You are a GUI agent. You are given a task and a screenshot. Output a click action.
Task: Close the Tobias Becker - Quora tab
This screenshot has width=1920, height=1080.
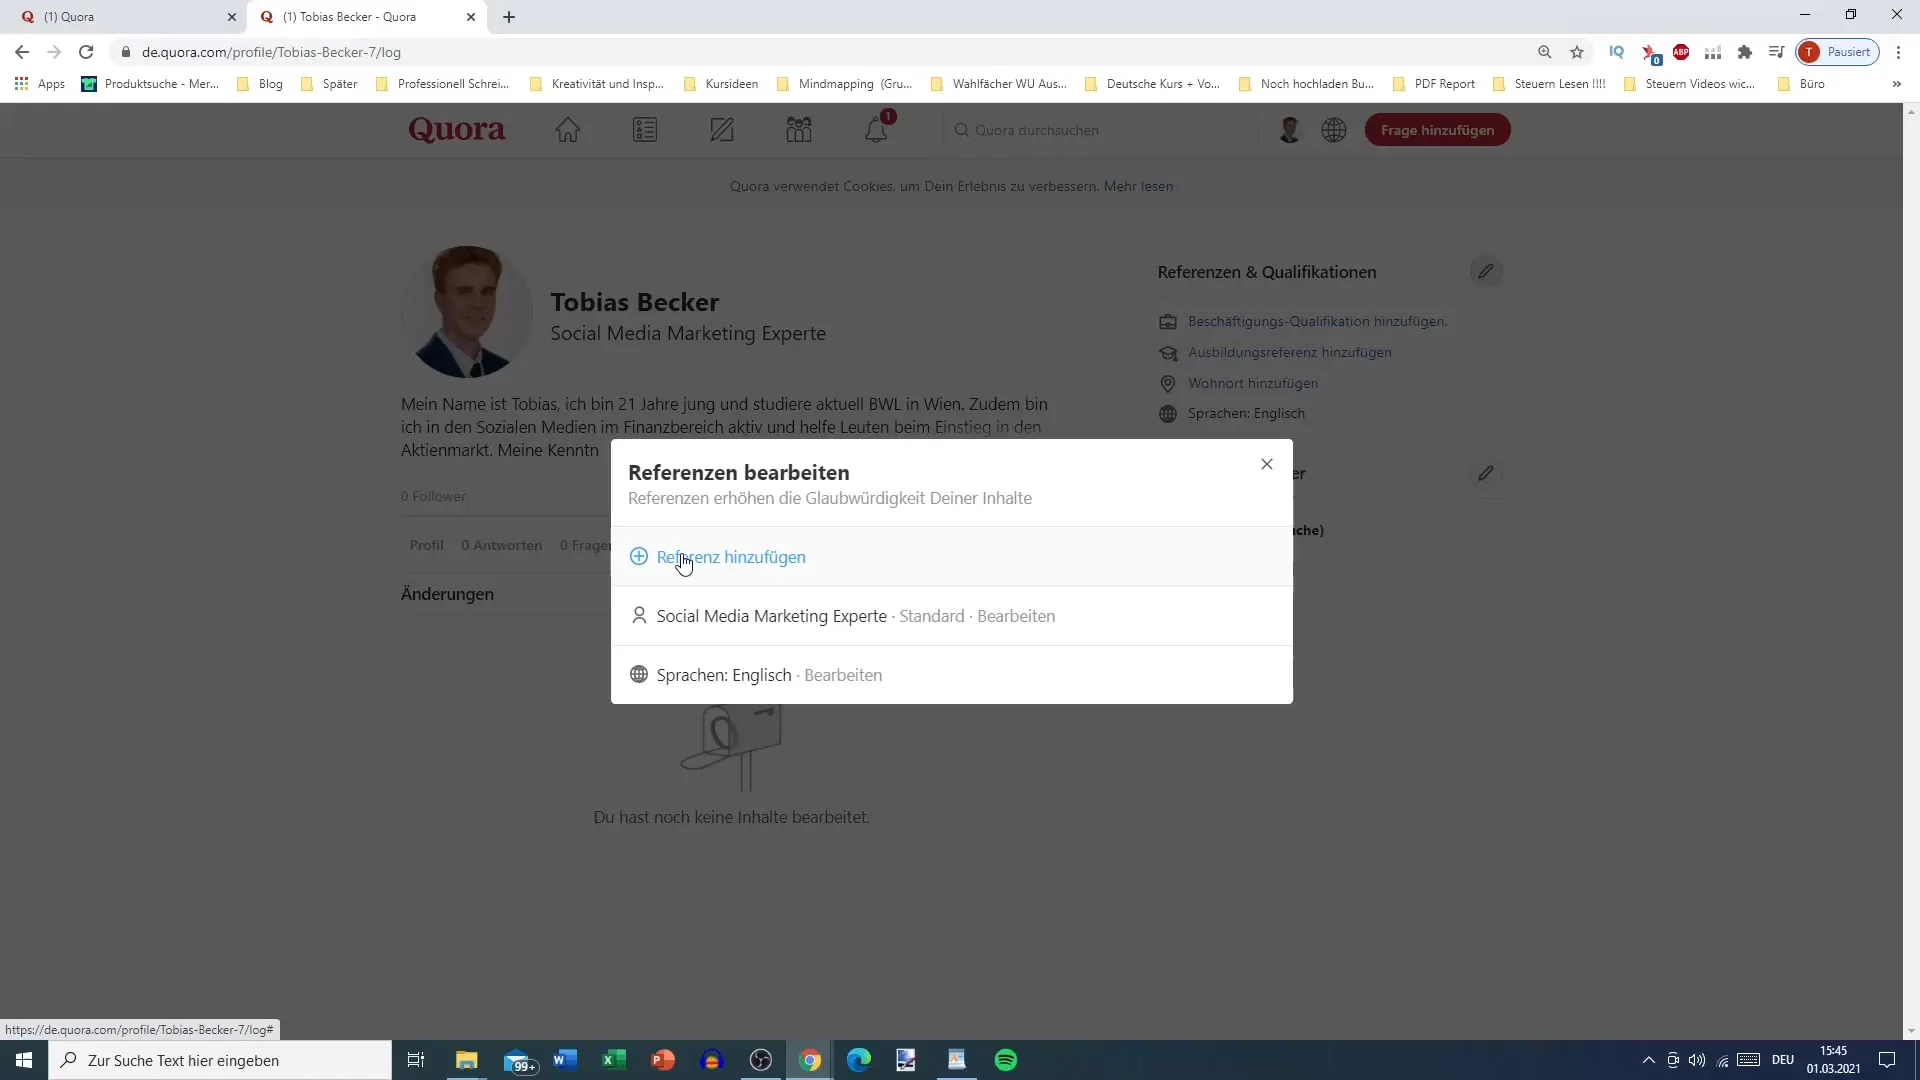click(471, 17)
